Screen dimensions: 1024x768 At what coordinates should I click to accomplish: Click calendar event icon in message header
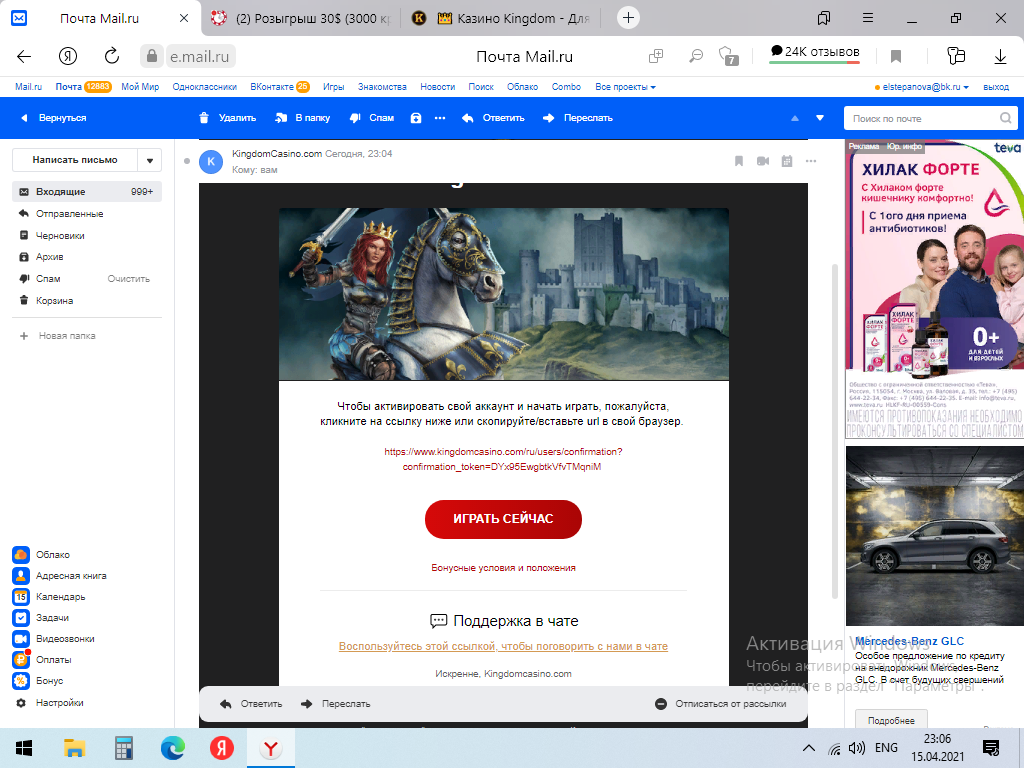[x=787, y=161]
